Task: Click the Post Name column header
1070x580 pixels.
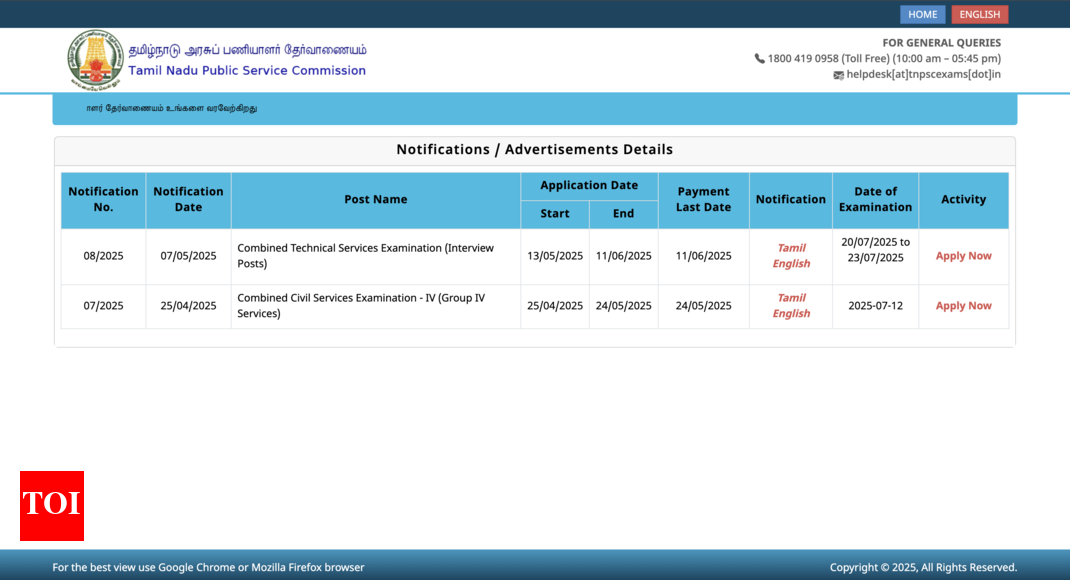Action: tap(375, 200)
